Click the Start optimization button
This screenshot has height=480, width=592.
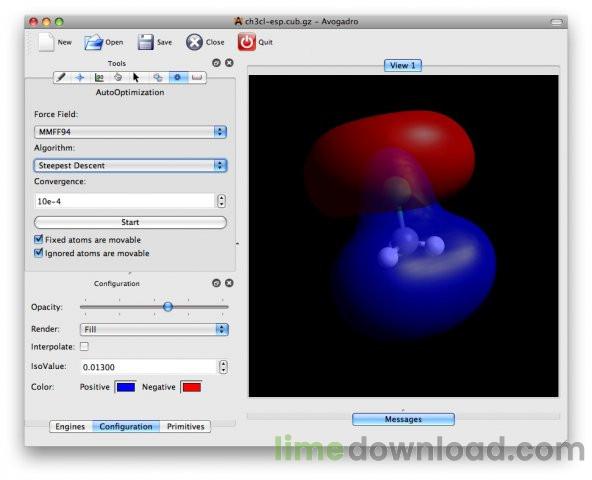(130, 222)
